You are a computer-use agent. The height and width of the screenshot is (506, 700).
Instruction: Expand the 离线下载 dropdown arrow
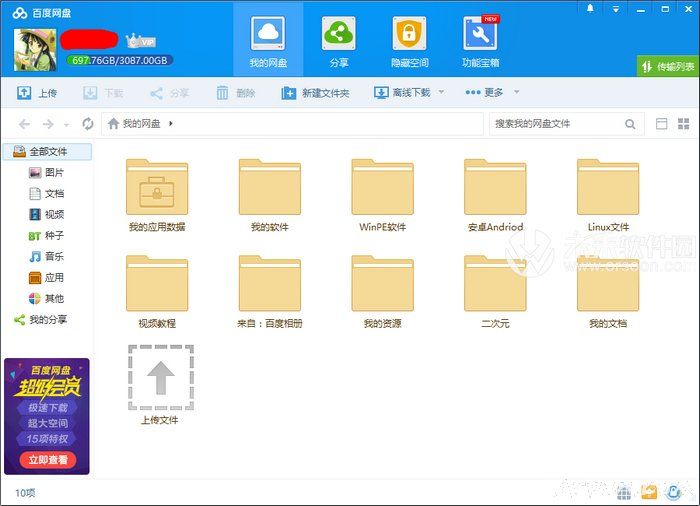pos(441,92)
